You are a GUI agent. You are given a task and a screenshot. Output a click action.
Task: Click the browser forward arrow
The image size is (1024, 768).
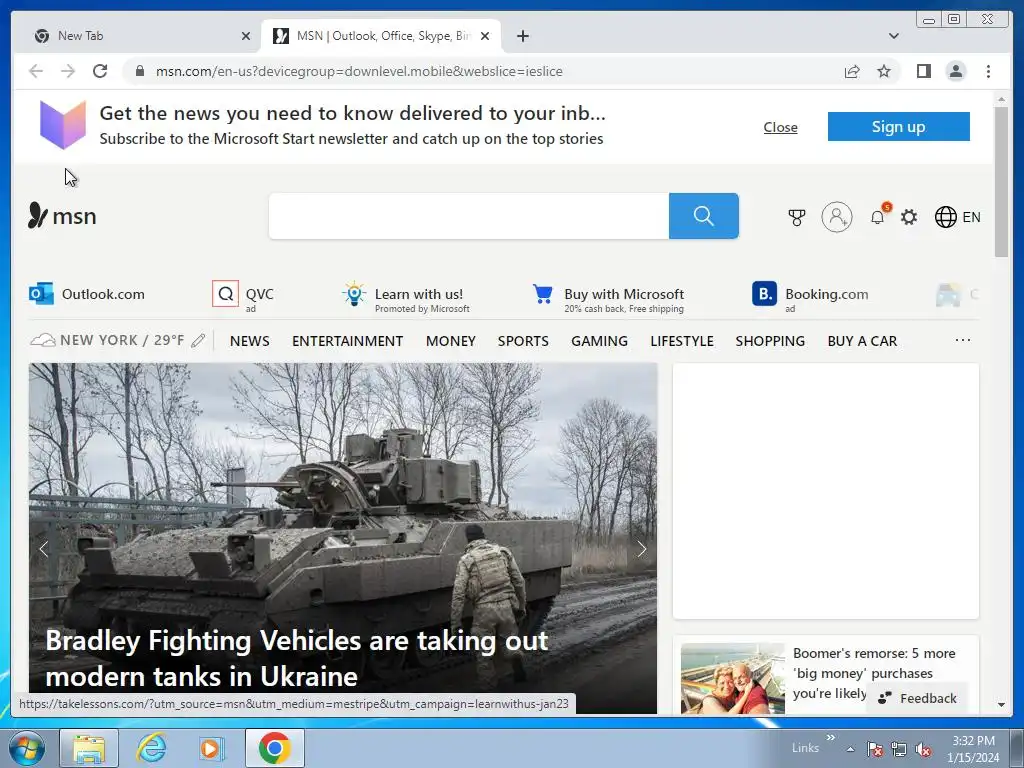(68, 71)
